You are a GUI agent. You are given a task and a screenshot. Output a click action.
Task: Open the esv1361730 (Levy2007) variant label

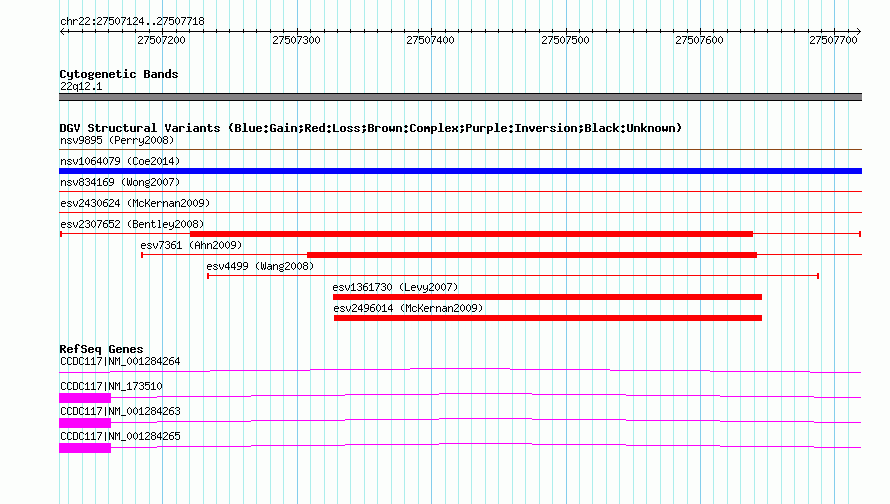click(395, 287)
